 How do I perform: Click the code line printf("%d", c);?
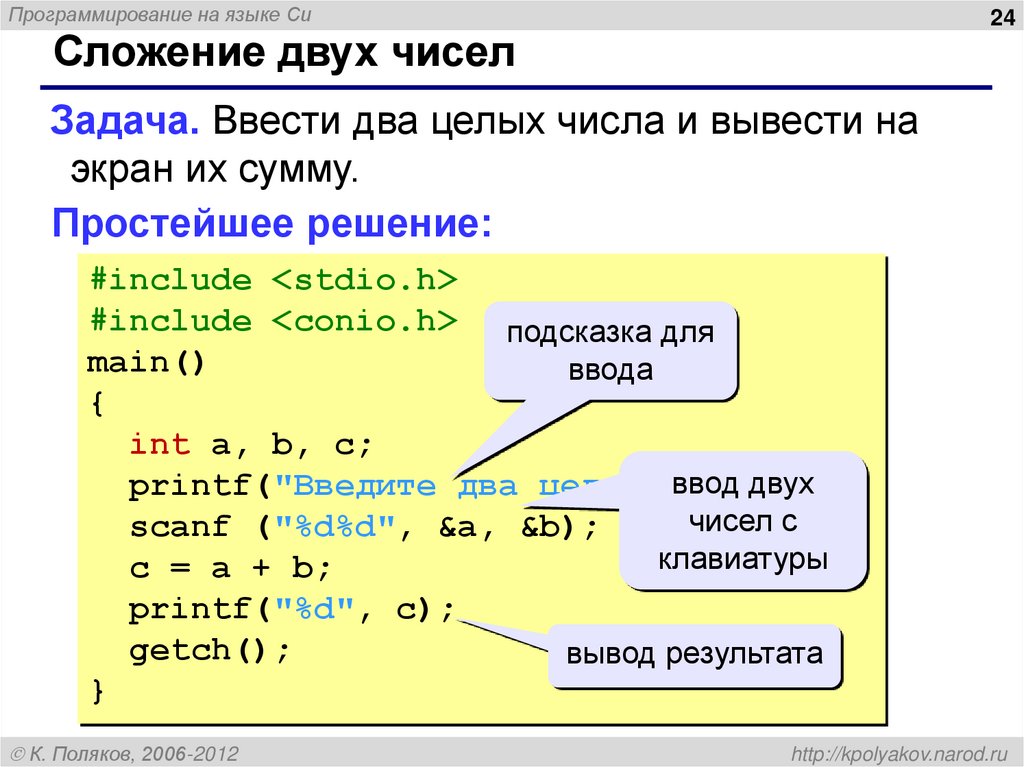click(291, 609)
